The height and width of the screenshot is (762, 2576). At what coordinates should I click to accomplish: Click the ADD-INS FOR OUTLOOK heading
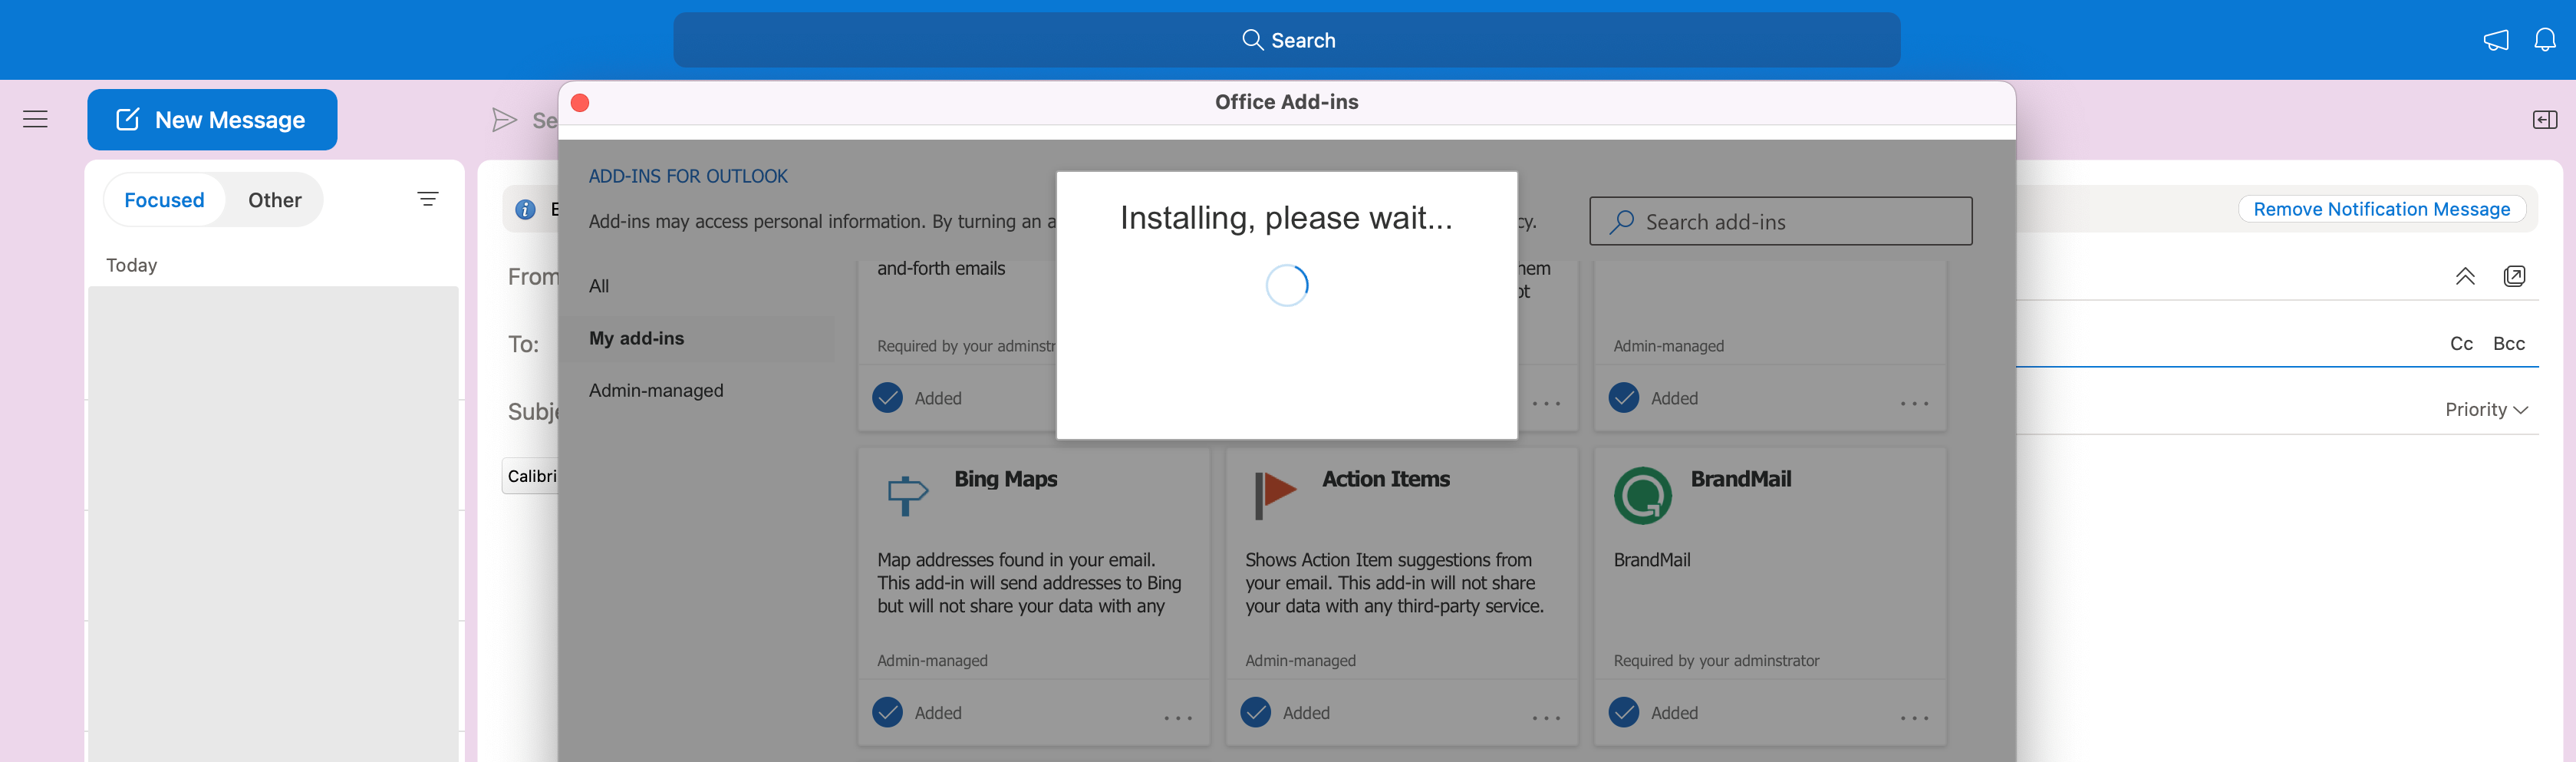687,176
